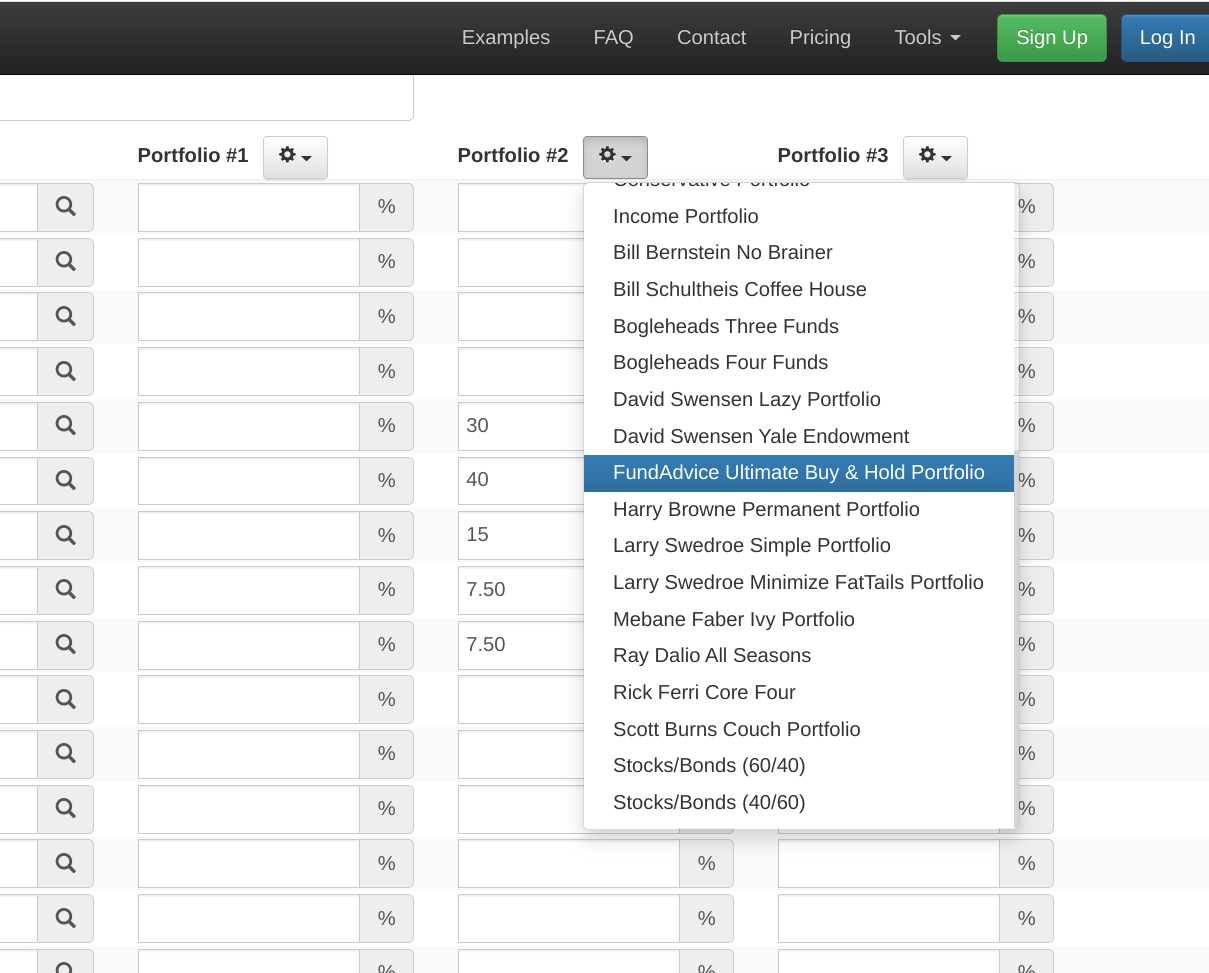Pick Harry Browne Permanent Portfolio
This screenshot has width=1209, height=973.
point(799,510)
